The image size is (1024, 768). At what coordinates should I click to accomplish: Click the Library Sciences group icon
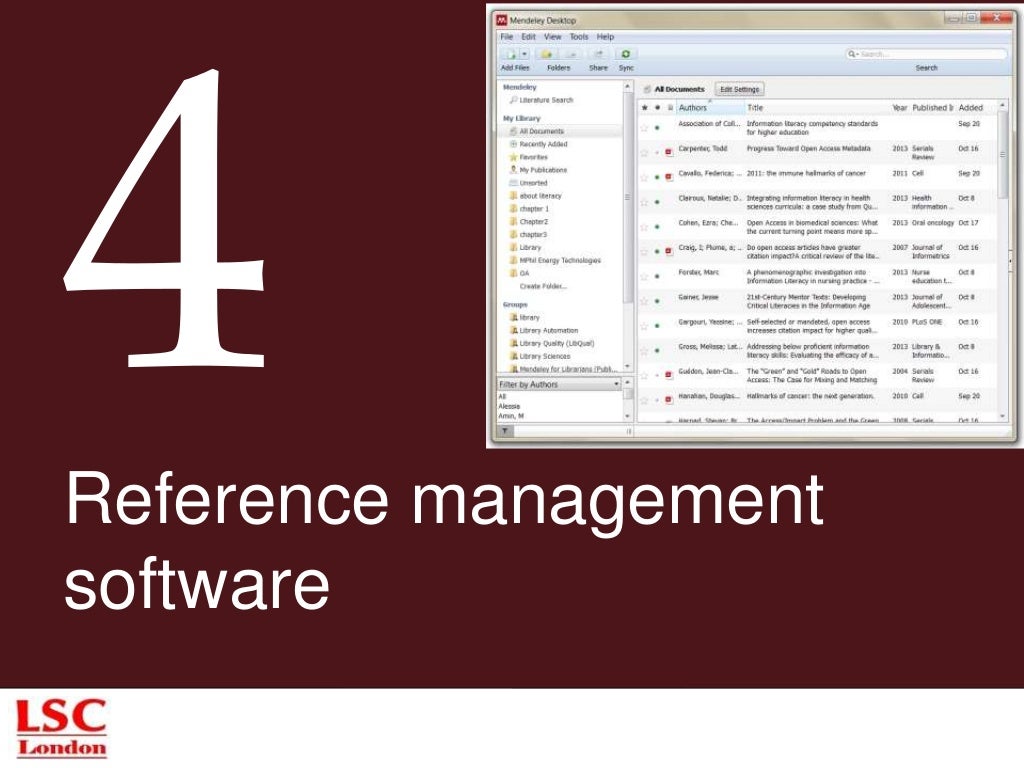coord(514,357)
